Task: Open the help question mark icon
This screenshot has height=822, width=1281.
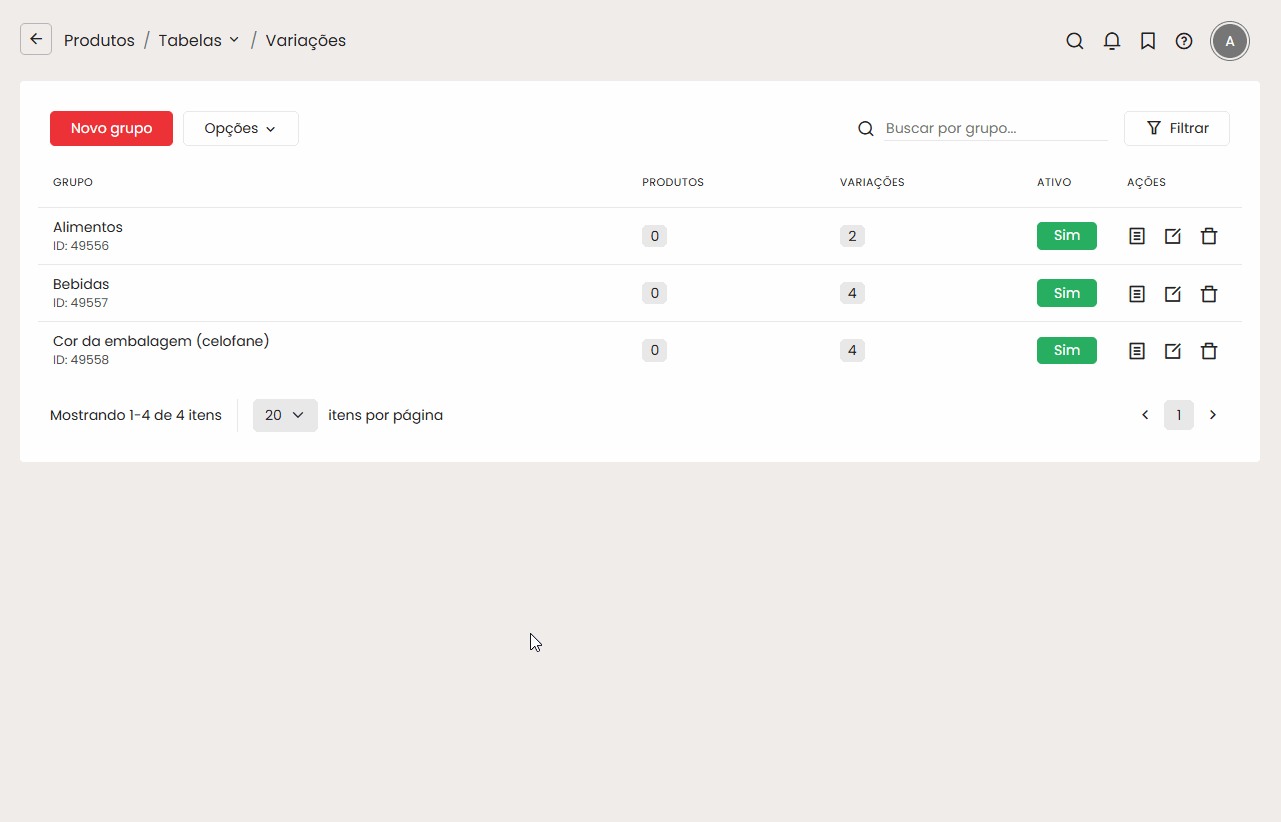Action: point(1184,41)
